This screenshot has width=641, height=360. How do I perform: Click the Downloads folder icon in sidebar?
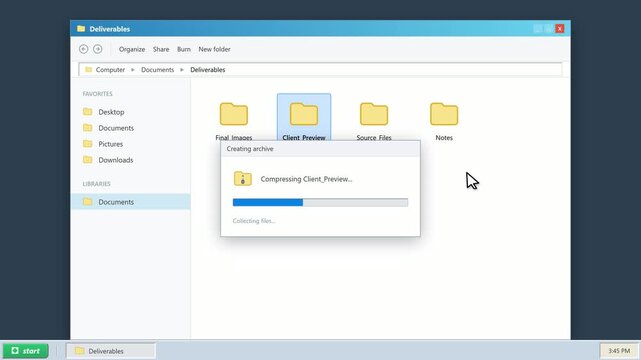coord(87,159)
